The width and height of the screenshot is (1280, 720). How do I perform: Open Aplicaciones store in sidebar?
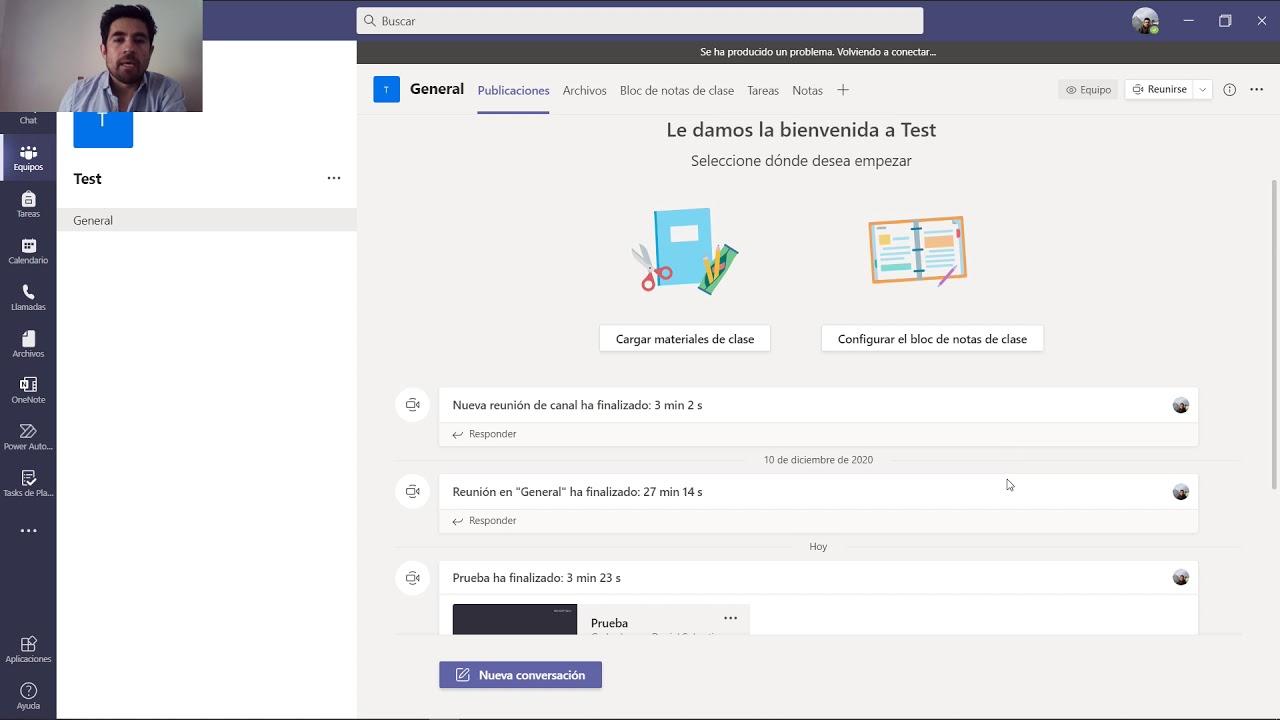pyautogui.click(x=28, y=649)
